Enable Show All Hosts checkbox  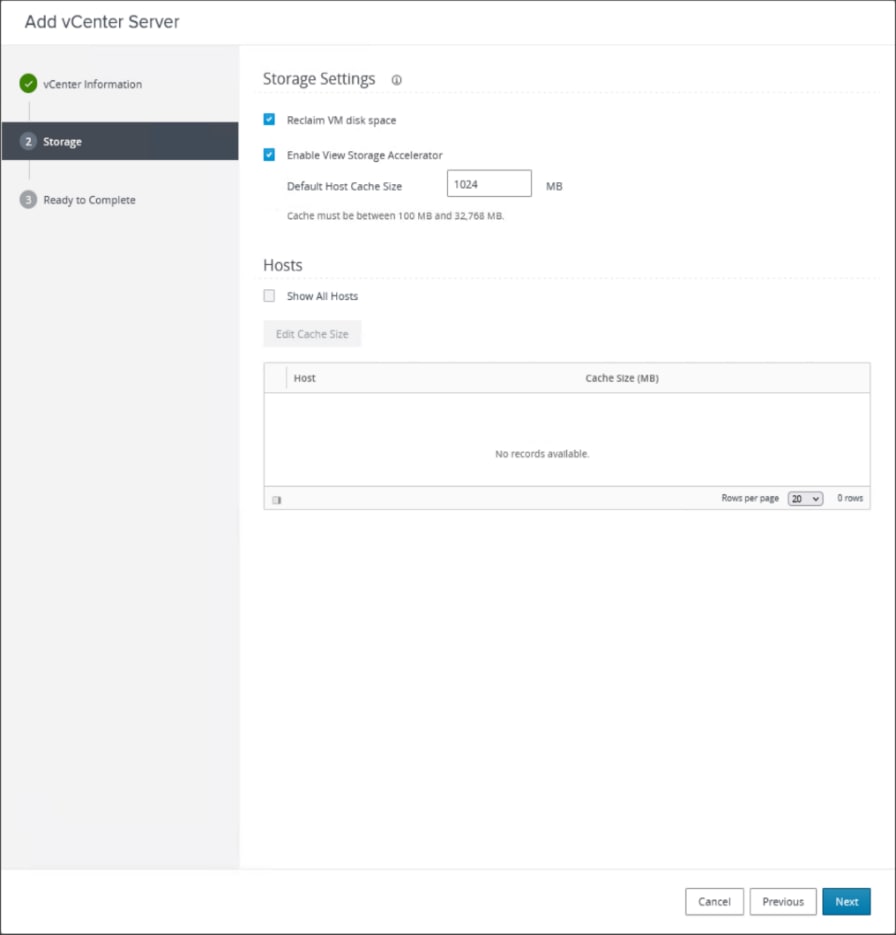[269, 296]
